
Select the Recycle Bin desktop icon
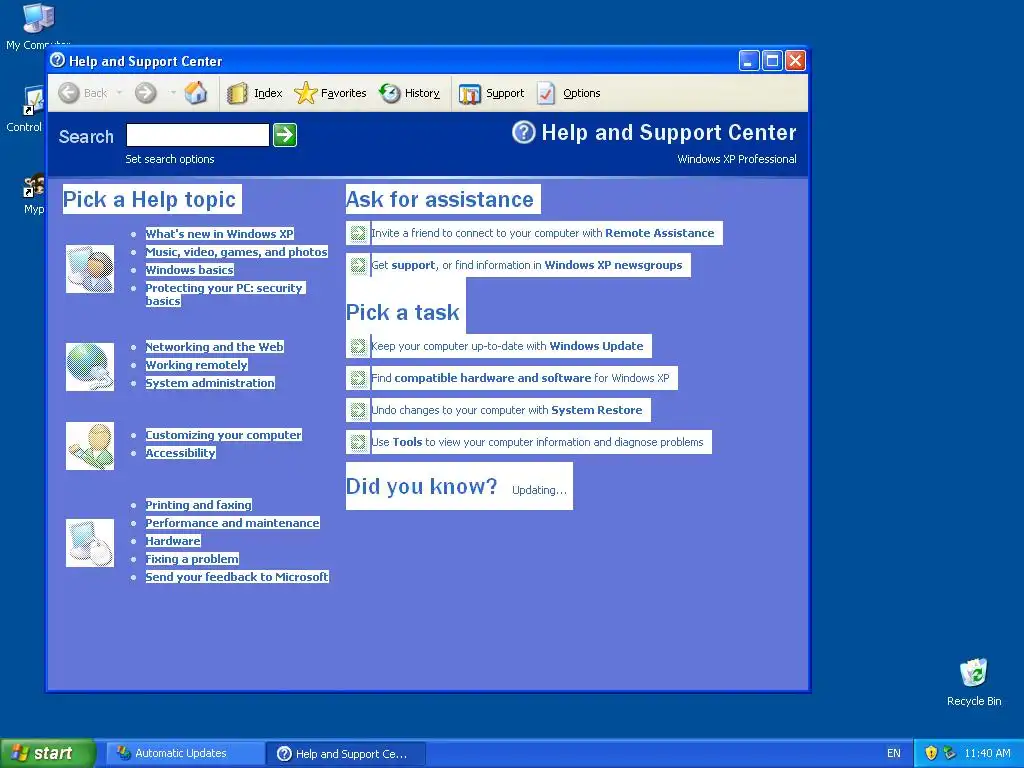[x=974, y=682]
